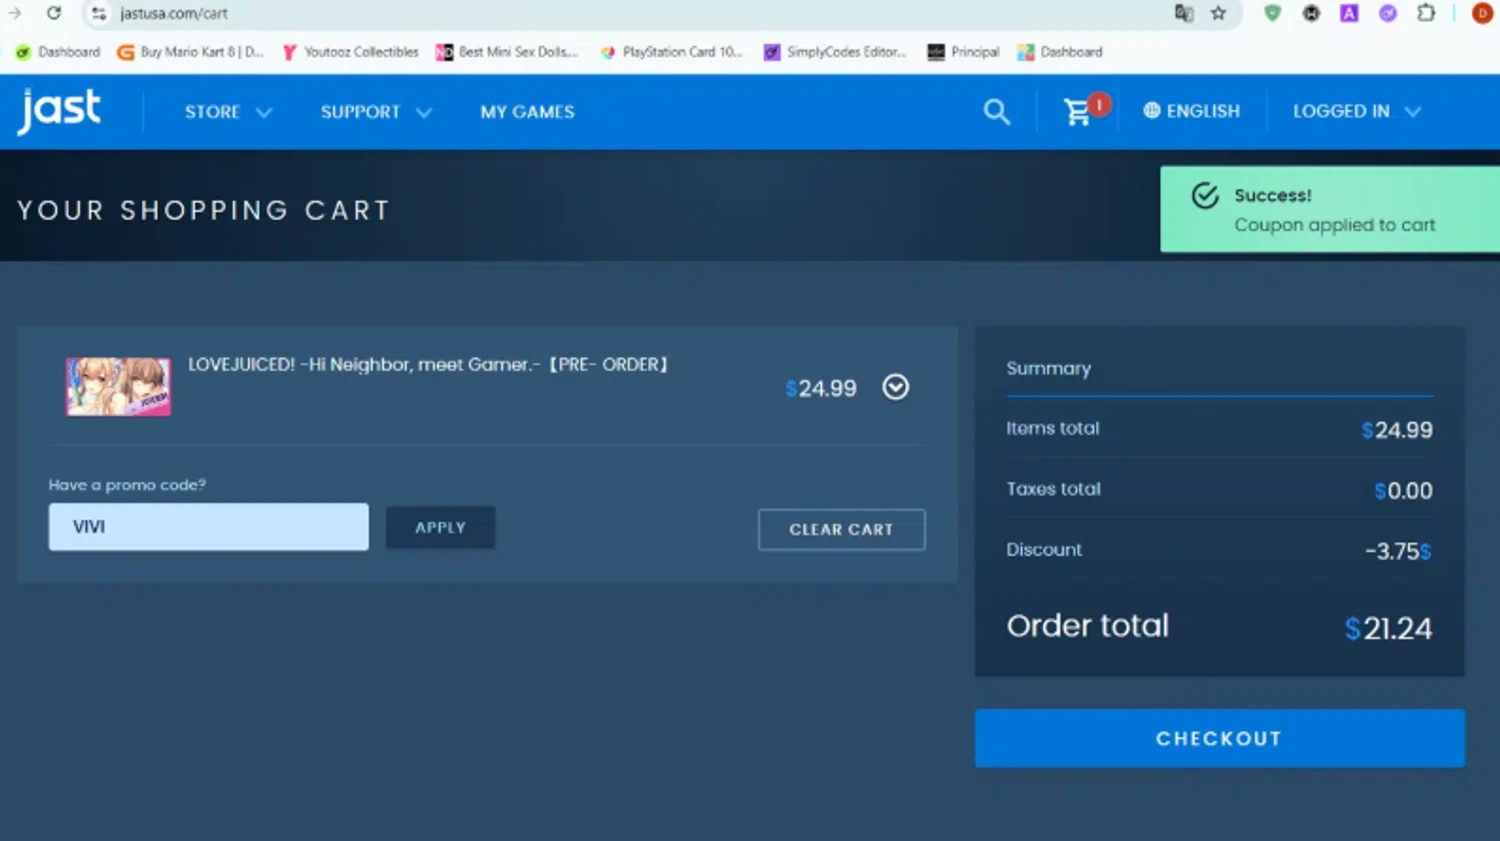The height and width of the screenshot is (841, 1500).
Task: Click the promo code input field
Action: tap(209, 527)
